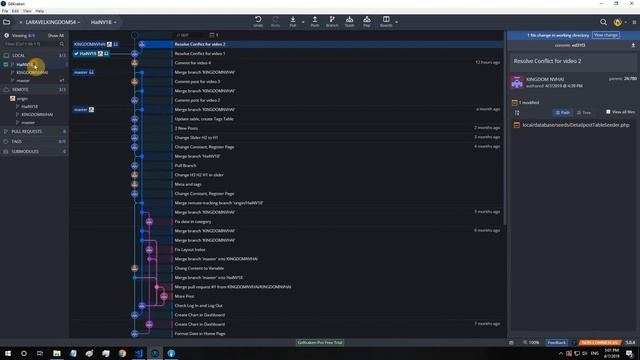Viewport: 640px width, 360px height.
Task: Click the modified file icon beside DetailpostTableSeeder.php
Action: point(516,125)
